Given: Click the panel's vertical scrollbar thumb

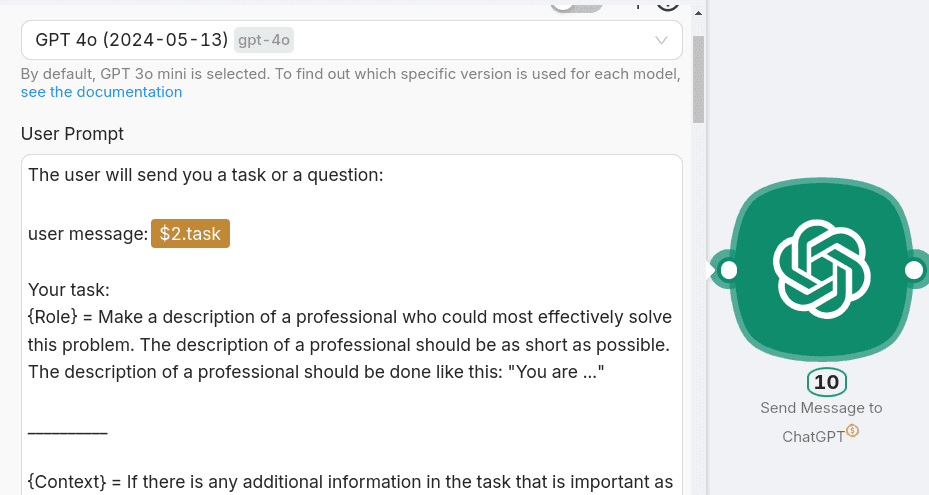Looking at the screenshot, I should click(x=698, y=80).
